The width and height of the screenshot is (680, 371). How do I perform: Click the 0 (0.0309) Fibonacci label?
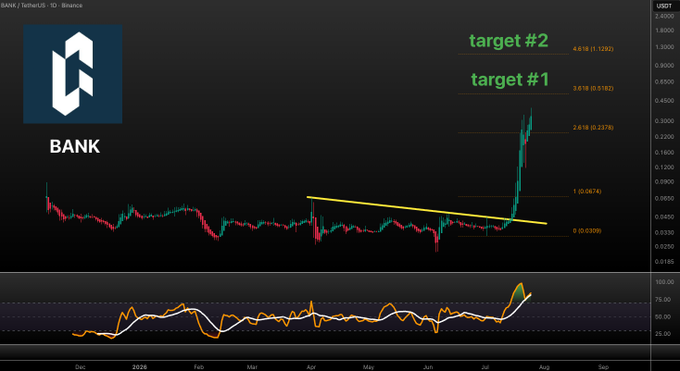pos(587,231)
